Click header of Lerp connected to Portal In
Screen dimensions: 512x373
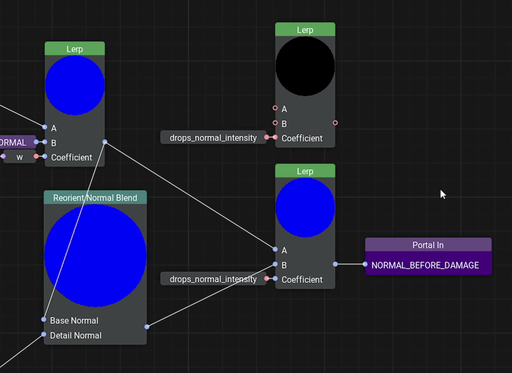(x=305, y=171)
